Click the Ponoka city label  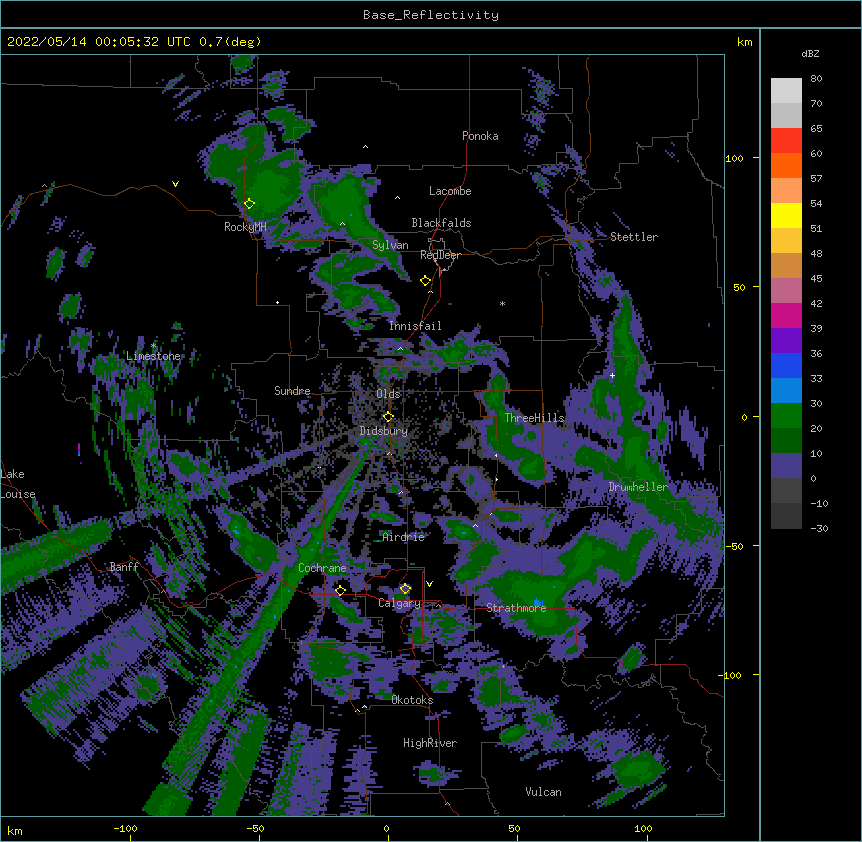tap(480, 136)
